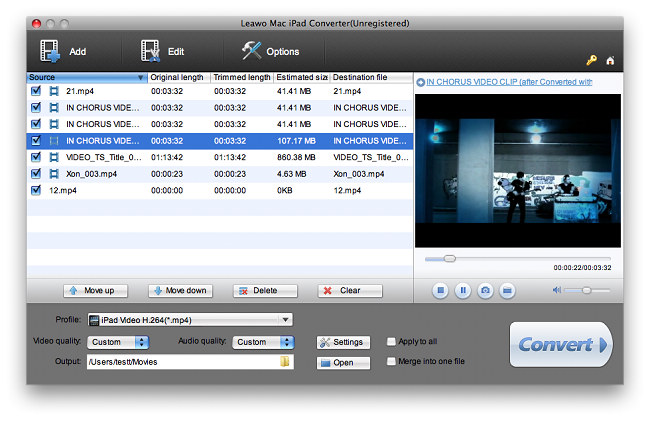Viewport: 650px width, 421px height.
Task: Click the Add video toolbar icon
Action: (50, 51)
